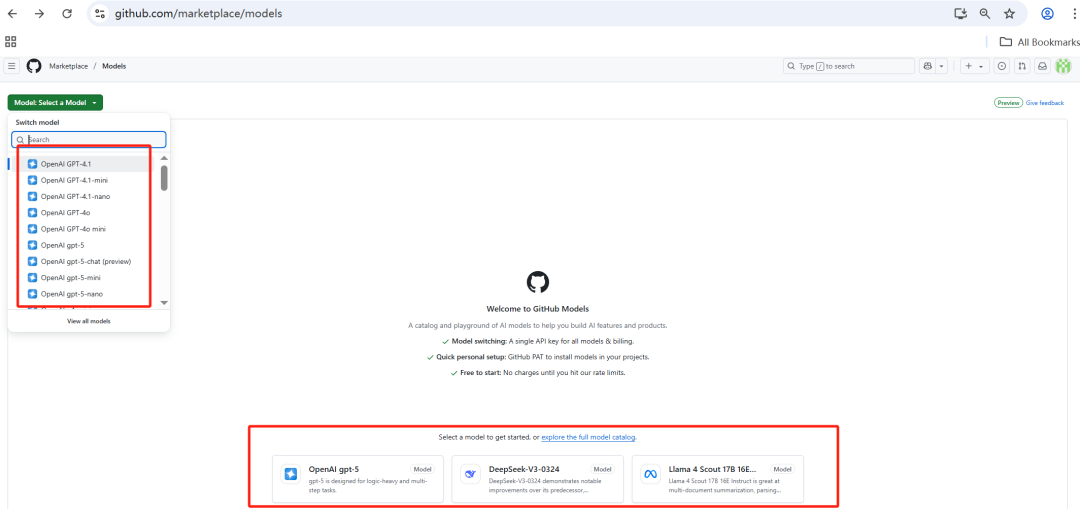Select OpenAI gpt-5 in the Switch model list
The width and height of the screenshot is (1080, 509).
pyautogui.click(x=83, y=245)
